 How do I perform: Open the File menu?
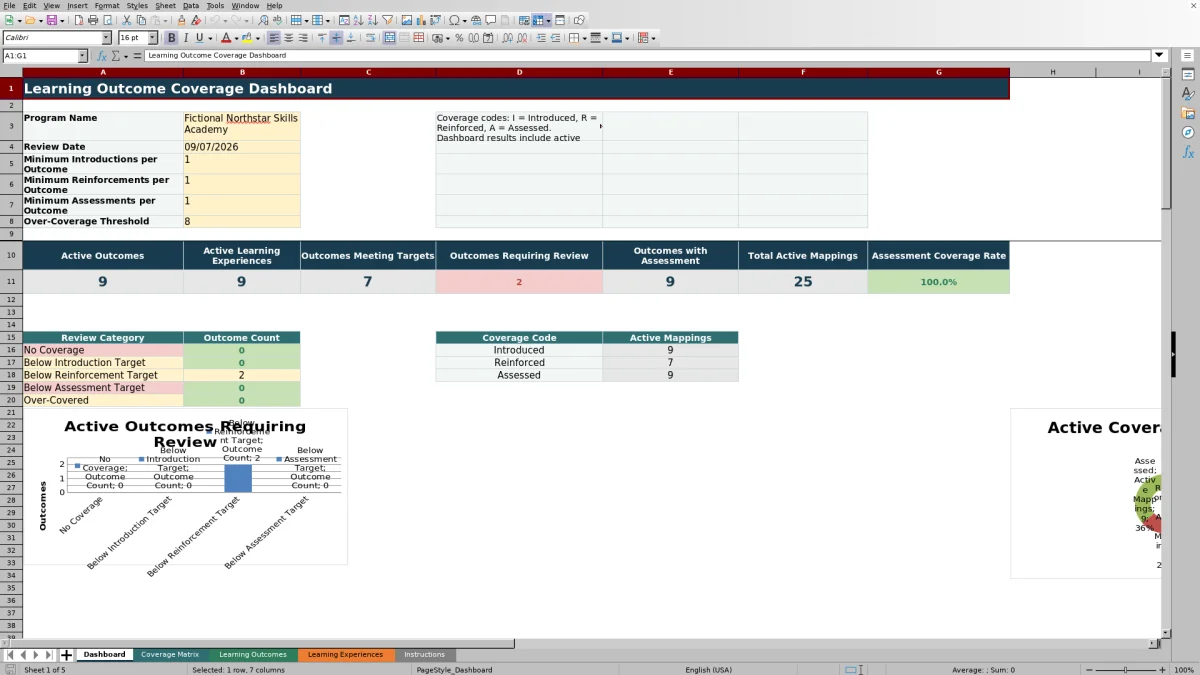coord(9,6)
